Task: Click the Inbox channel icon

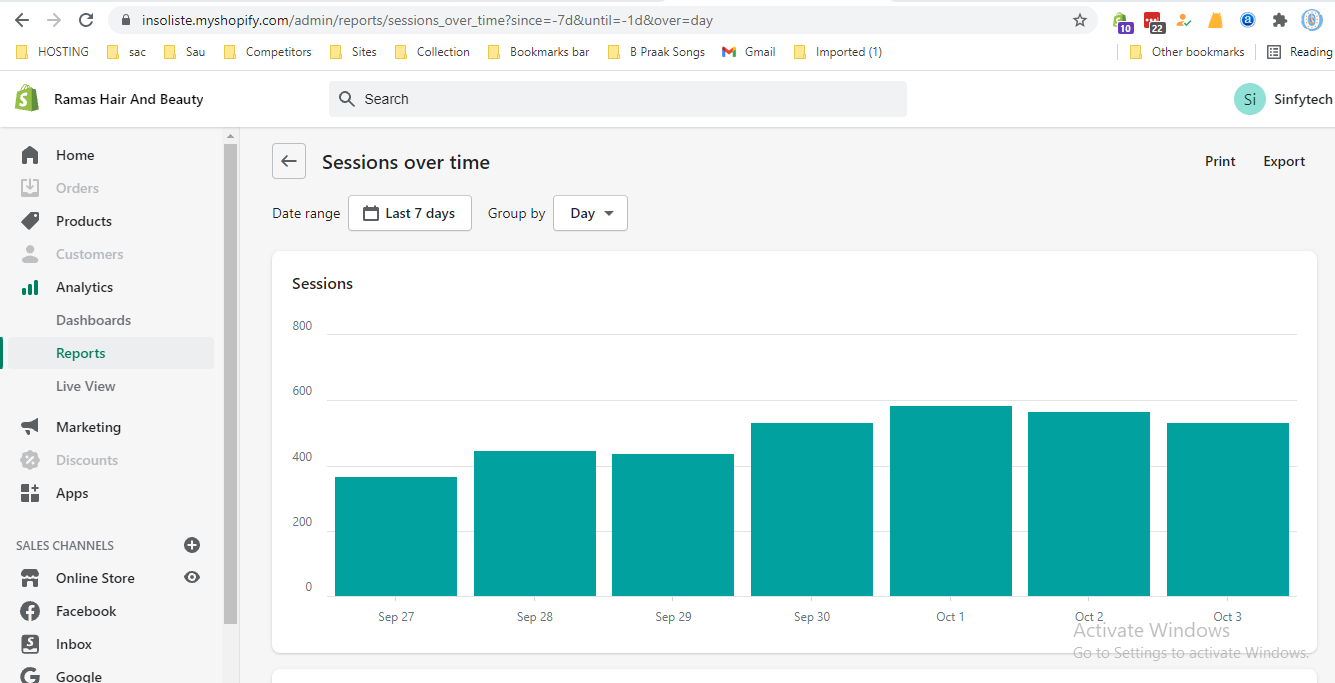Action: tap(30, 644)
